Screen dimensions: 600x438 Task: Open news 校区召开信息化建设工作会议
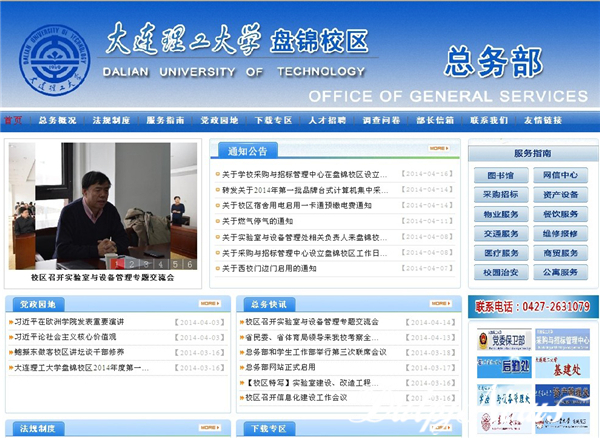point(296,397)
